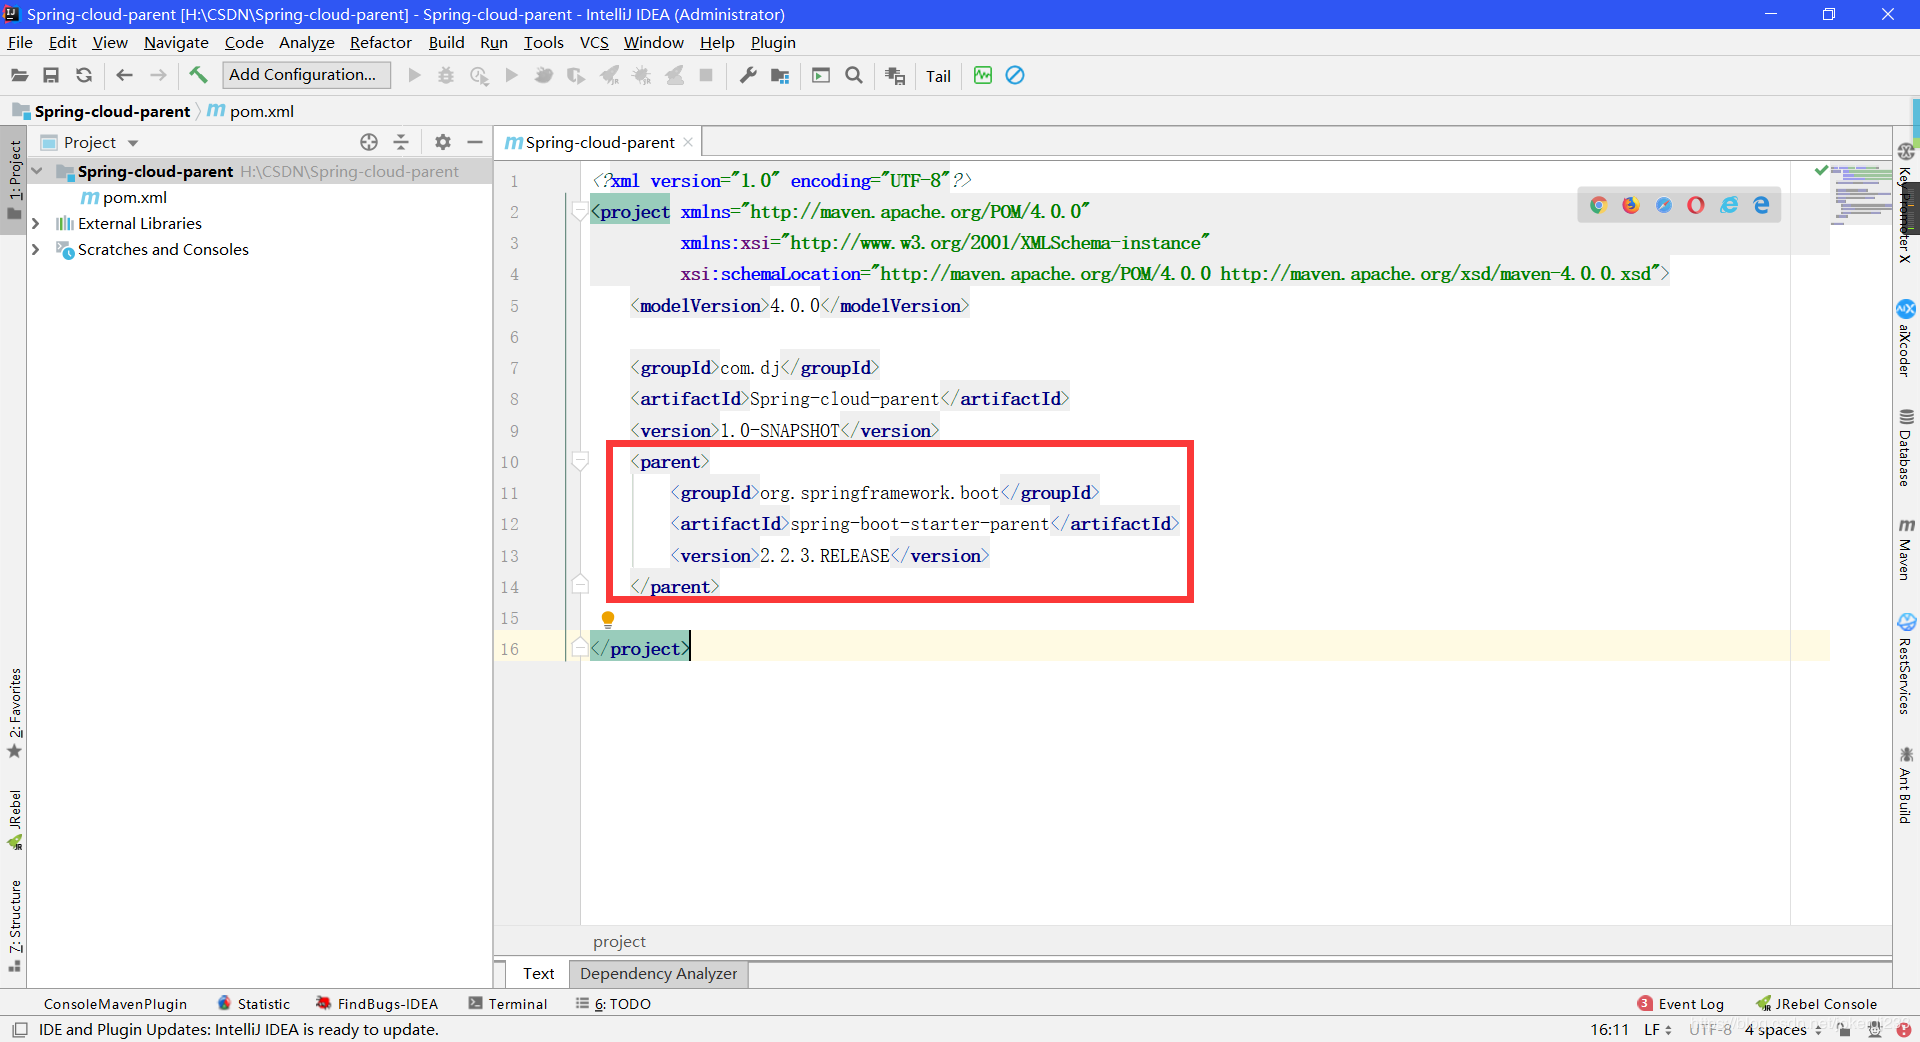Click the locate/scroll-from-source target icon
The image size is (1920, 1042).
click(369, 142)
